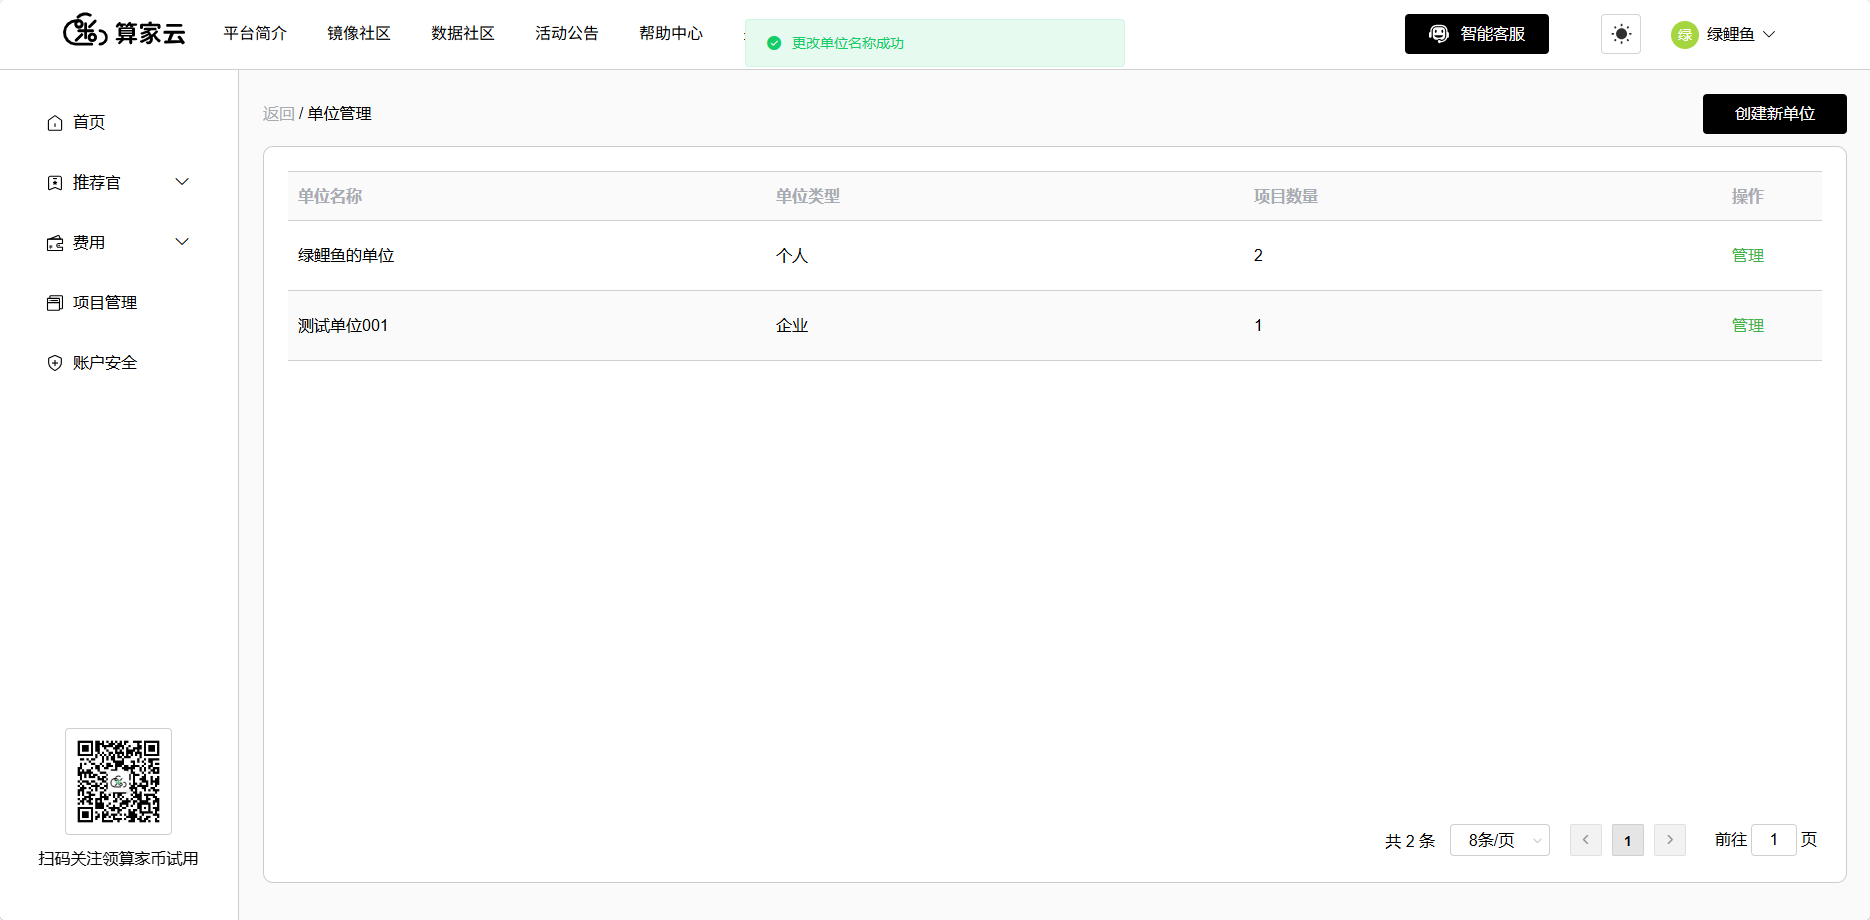Click 管理 for 测试单位001
This screenshot has width=1870, height=920.
(1748, 325)
